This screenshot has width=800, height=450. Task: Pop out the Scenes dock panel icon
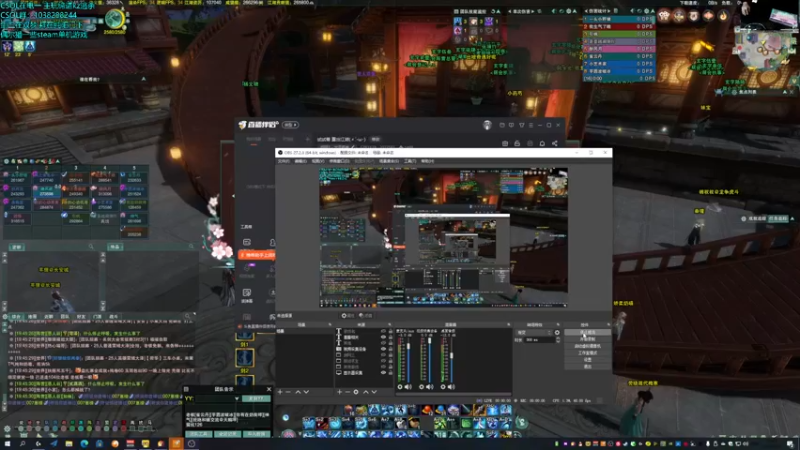point(330,324)
